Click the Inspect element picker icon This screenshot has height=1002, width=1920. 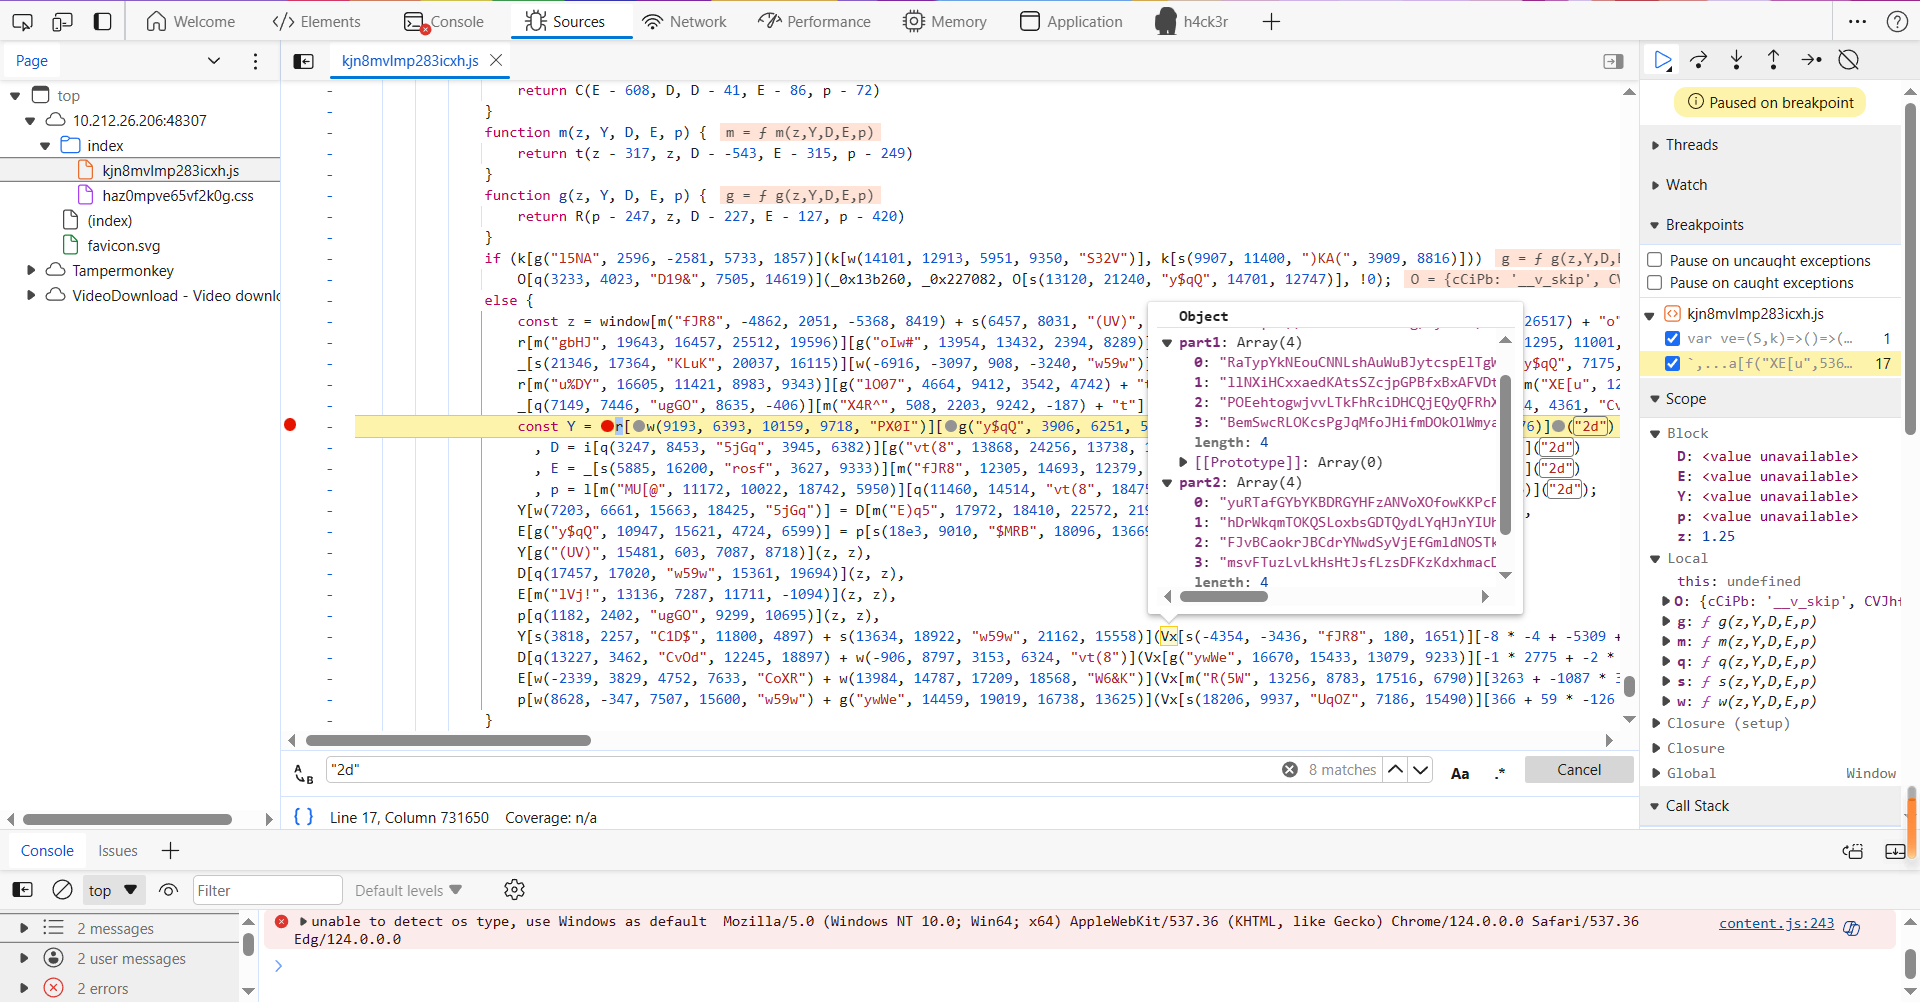22,21
